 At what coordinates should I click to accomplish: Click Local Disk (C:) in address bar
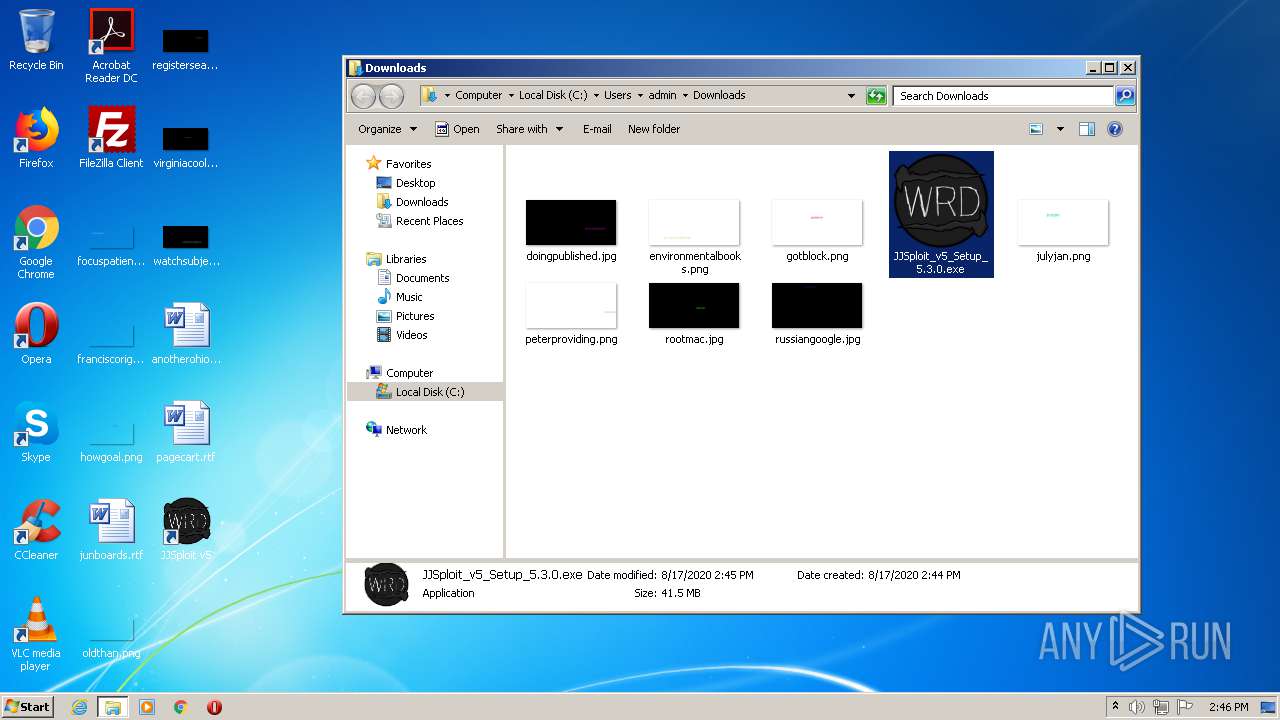[x=553, y=96]
